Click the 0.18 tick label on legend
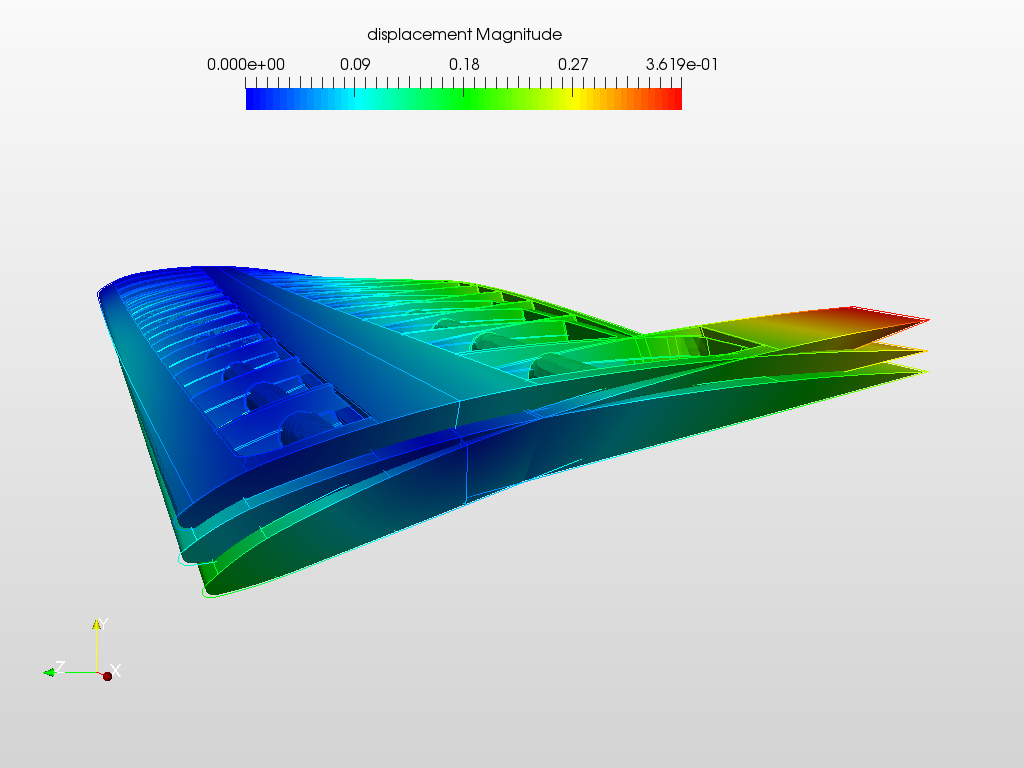 (x=464, y=65)
